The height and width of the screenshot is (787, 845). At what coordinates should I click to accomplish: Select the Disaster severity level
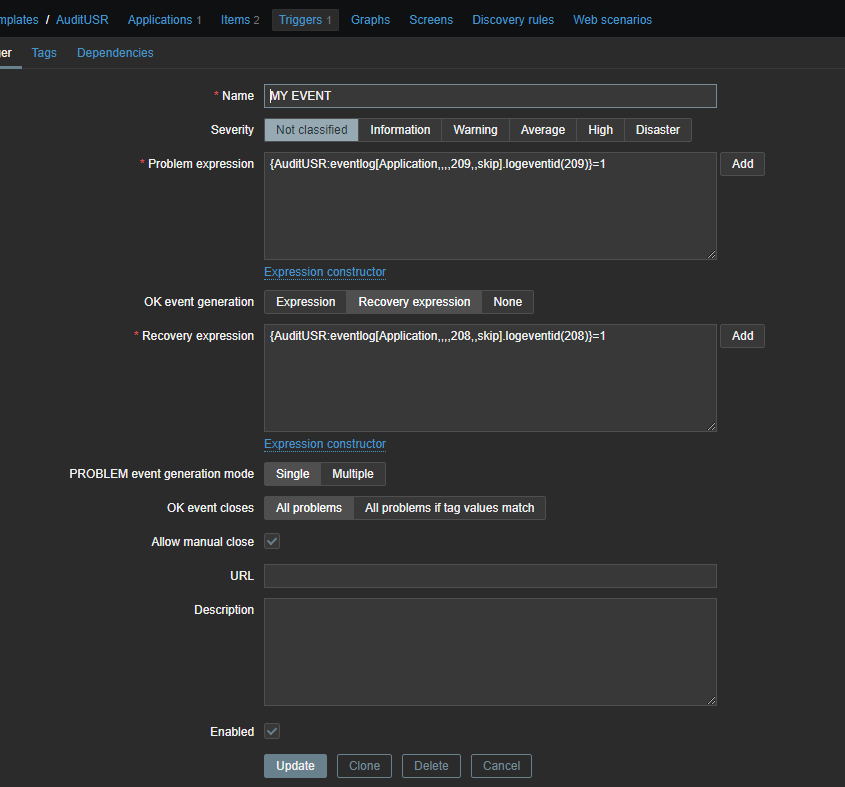(x=657, y=130)
